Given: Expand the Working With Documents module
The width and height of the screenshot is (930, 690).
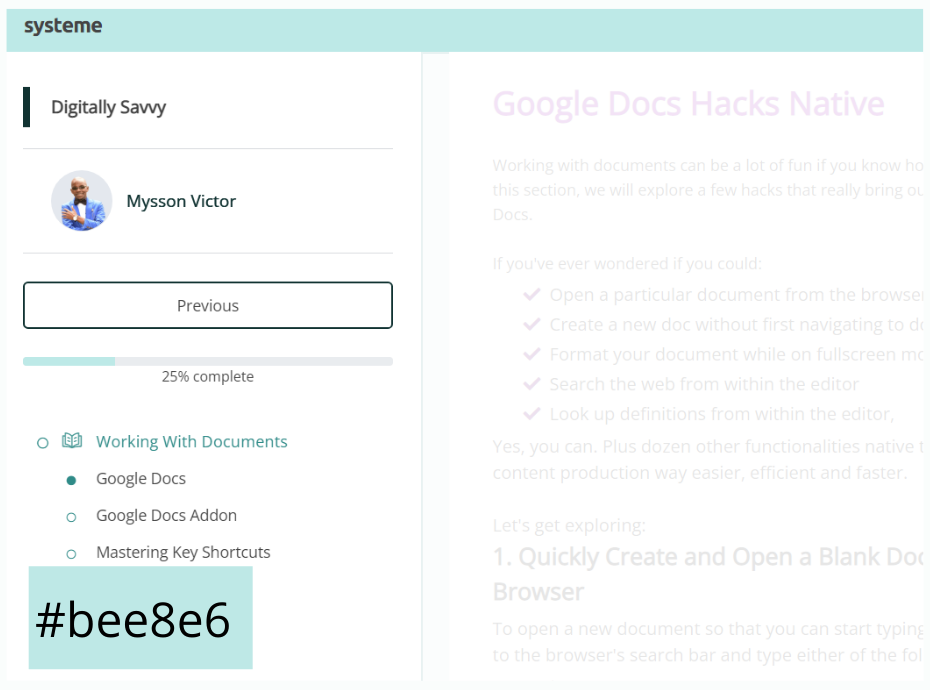Looking at the screenshot, I should coord(192,442).
